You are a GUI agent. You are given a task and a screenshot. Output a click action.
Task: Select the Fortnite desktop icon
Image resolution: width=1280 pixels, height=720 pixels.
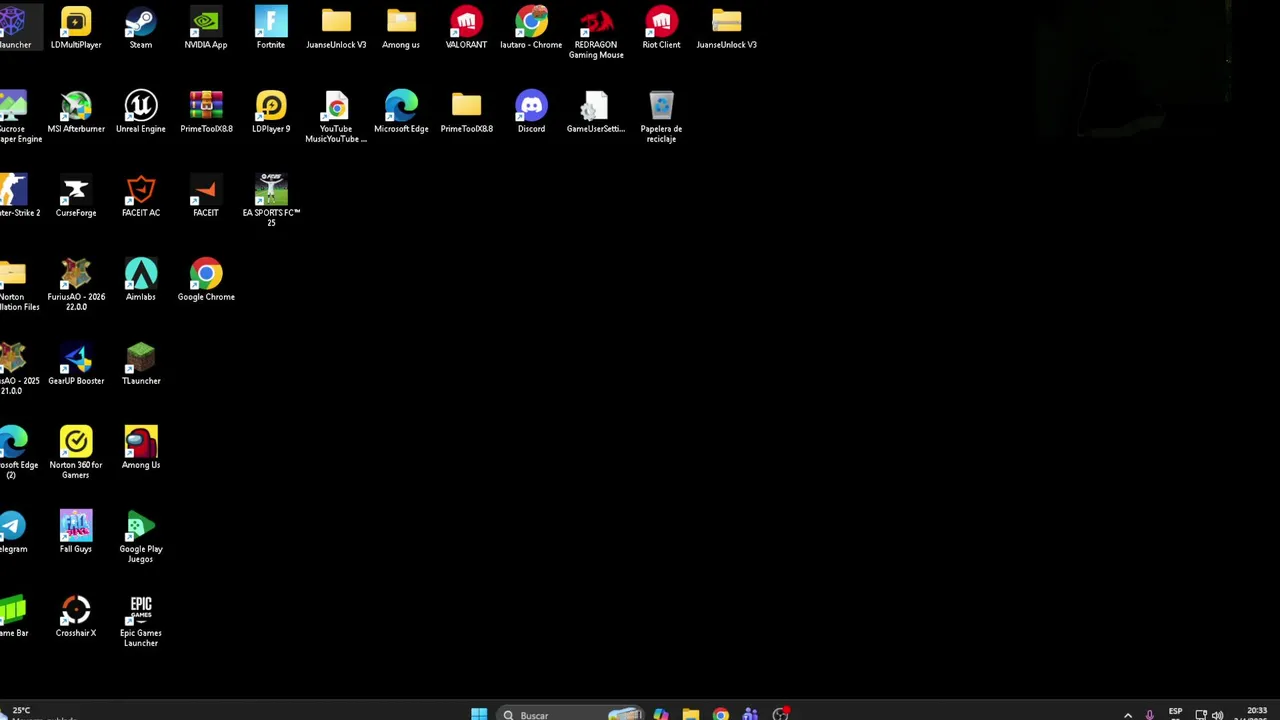(271, 28)
